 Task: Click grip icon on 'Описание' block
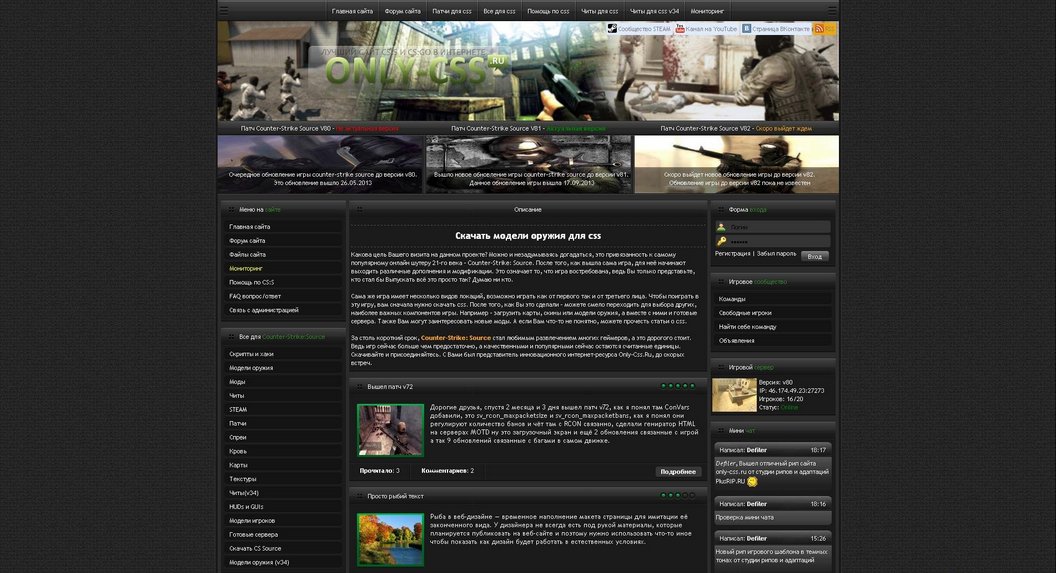(x=360, y=209)
